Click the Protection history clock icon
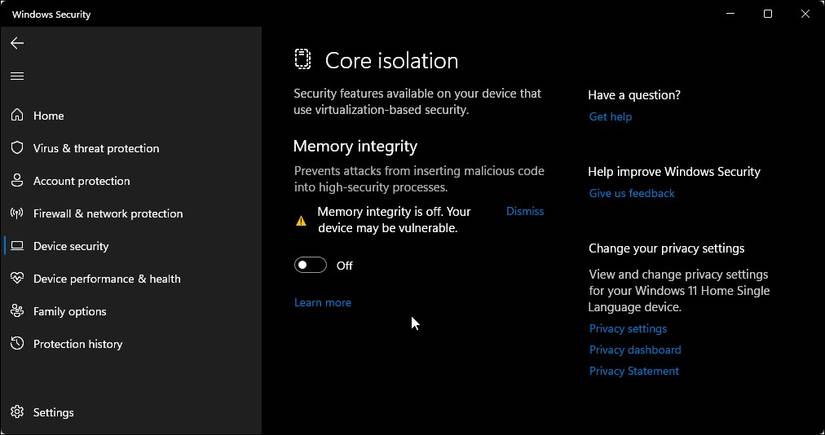This screenshot has height=435, width=825. click(x=17, y=343)
